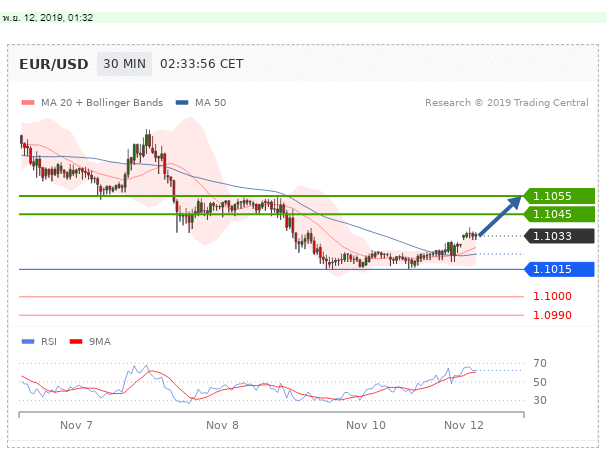The width and height of the screenshot is (606, 450).
Task: Click the blue MA 50 legend swatch
Action: coord(182,103)
